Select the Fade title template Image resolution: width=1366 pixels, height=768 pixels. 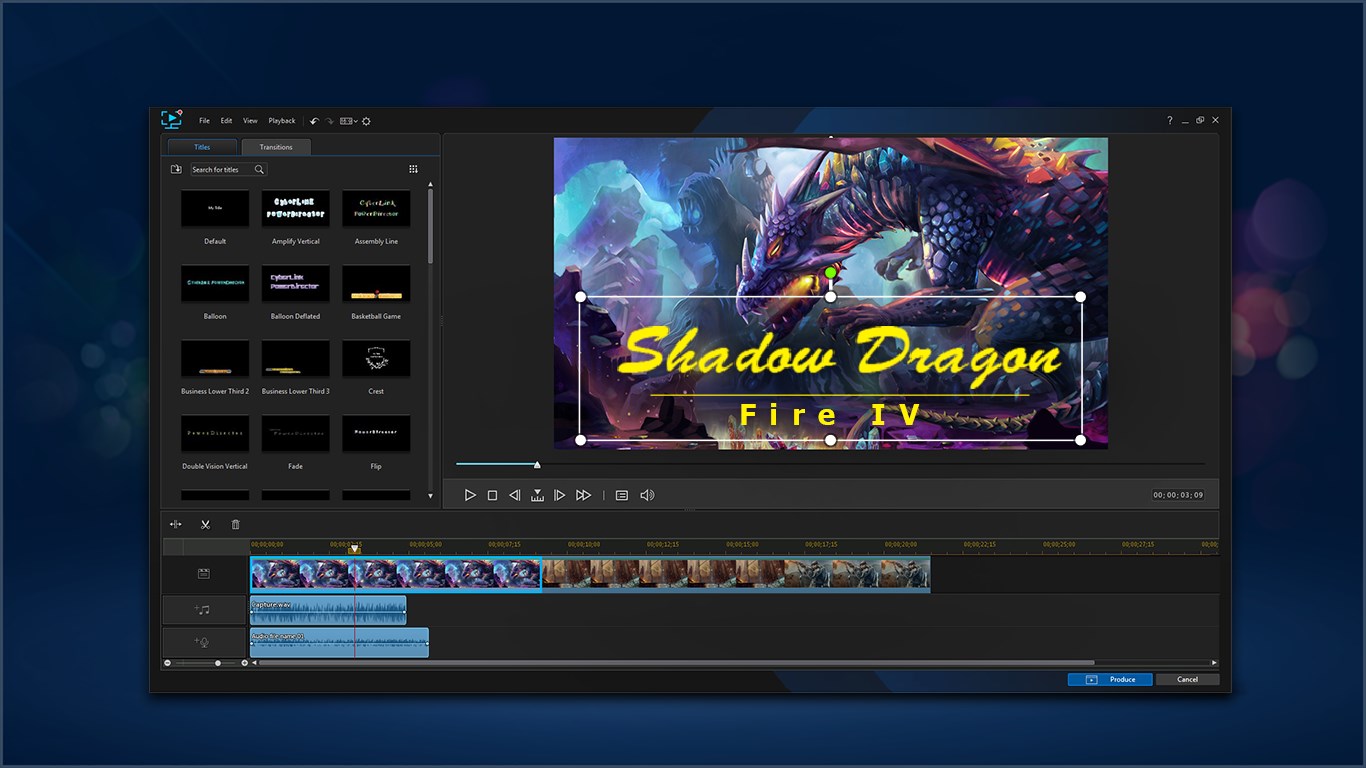click(x=296, y=433)
